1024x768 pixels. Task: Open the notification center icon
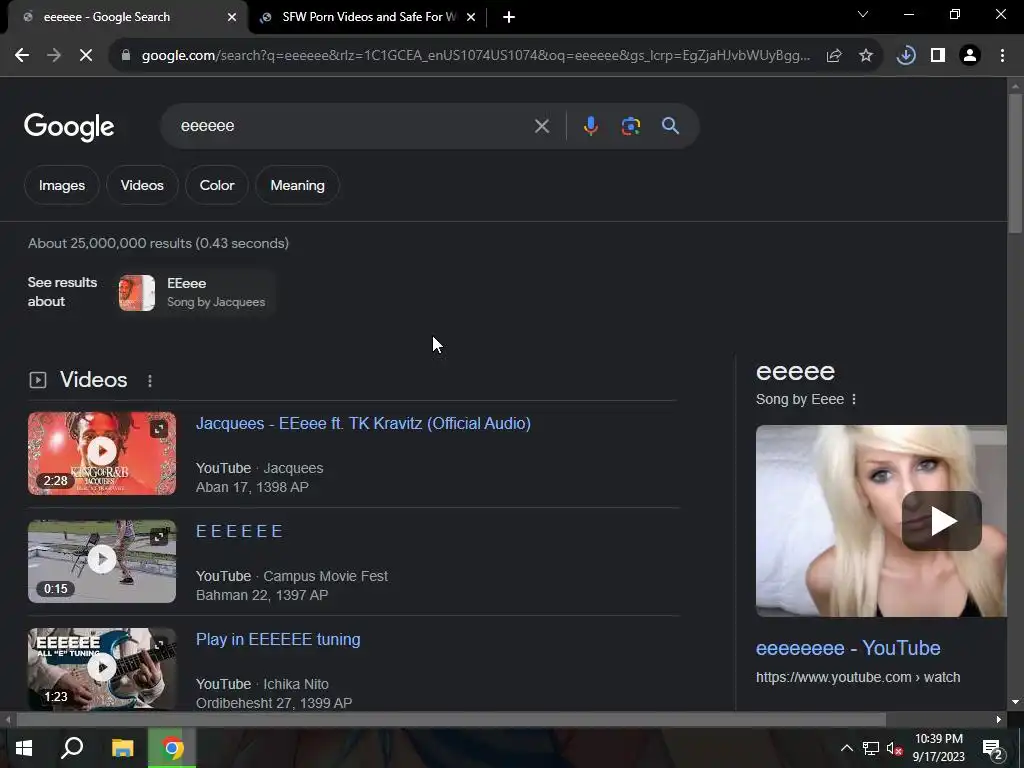tap(993, 748)
